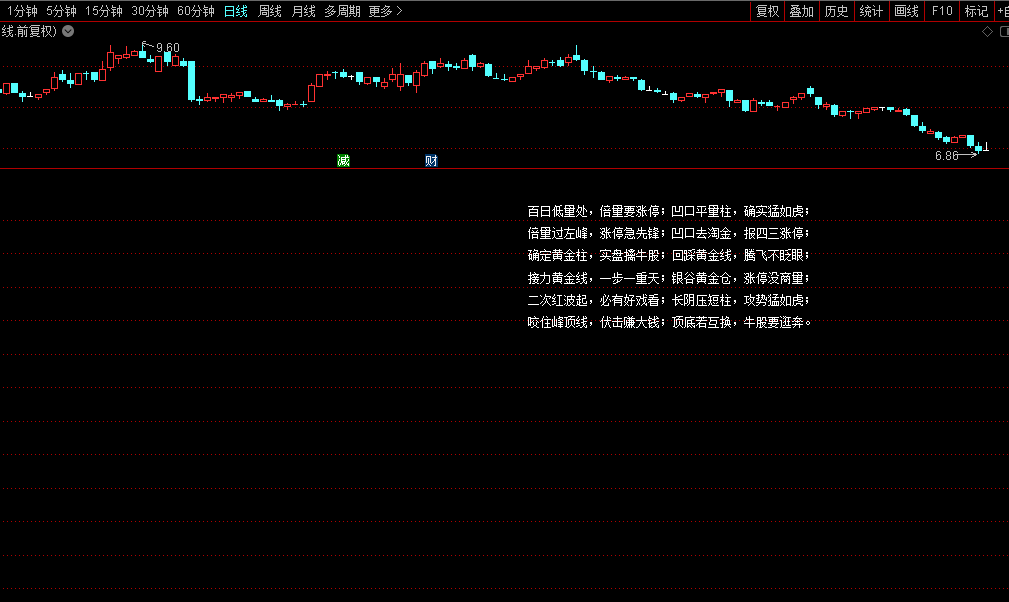The image size is (1009, 602).
Task: Click the +自 add-to-watchlist button
Action: (x=1001, y=11)
